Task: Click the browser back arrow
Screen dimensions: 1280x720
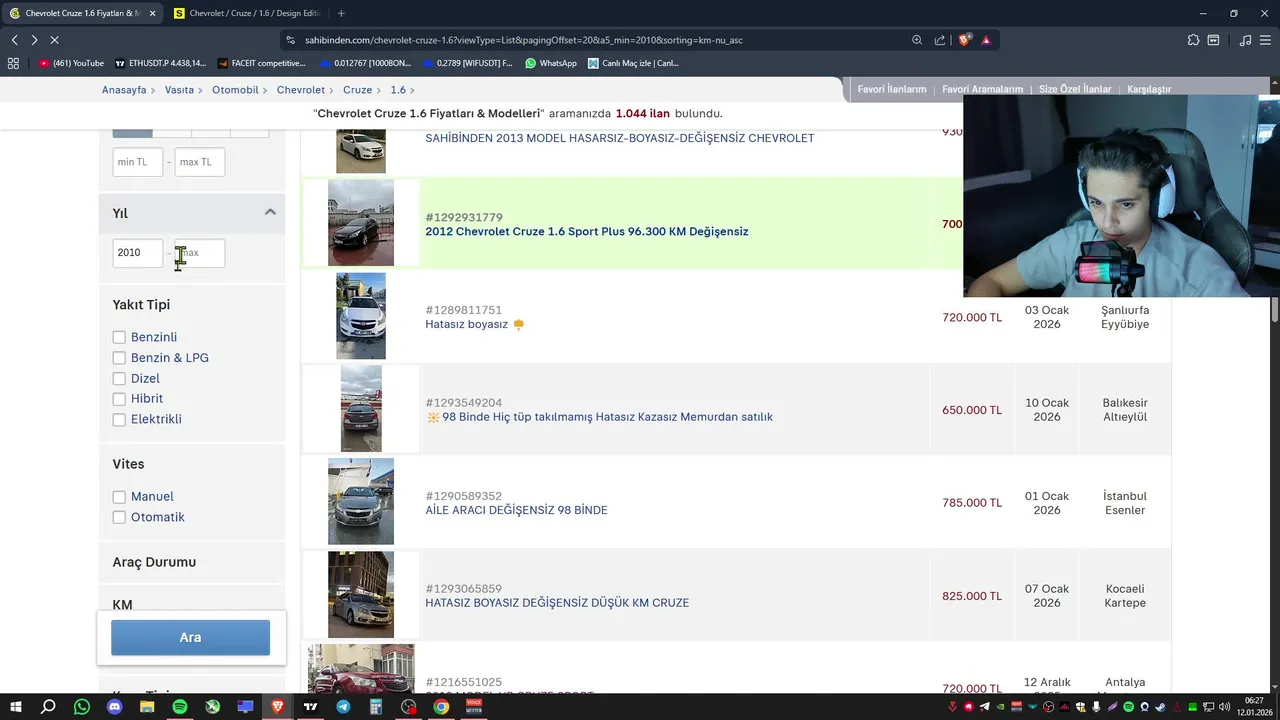Action: (x=14, y=40)
